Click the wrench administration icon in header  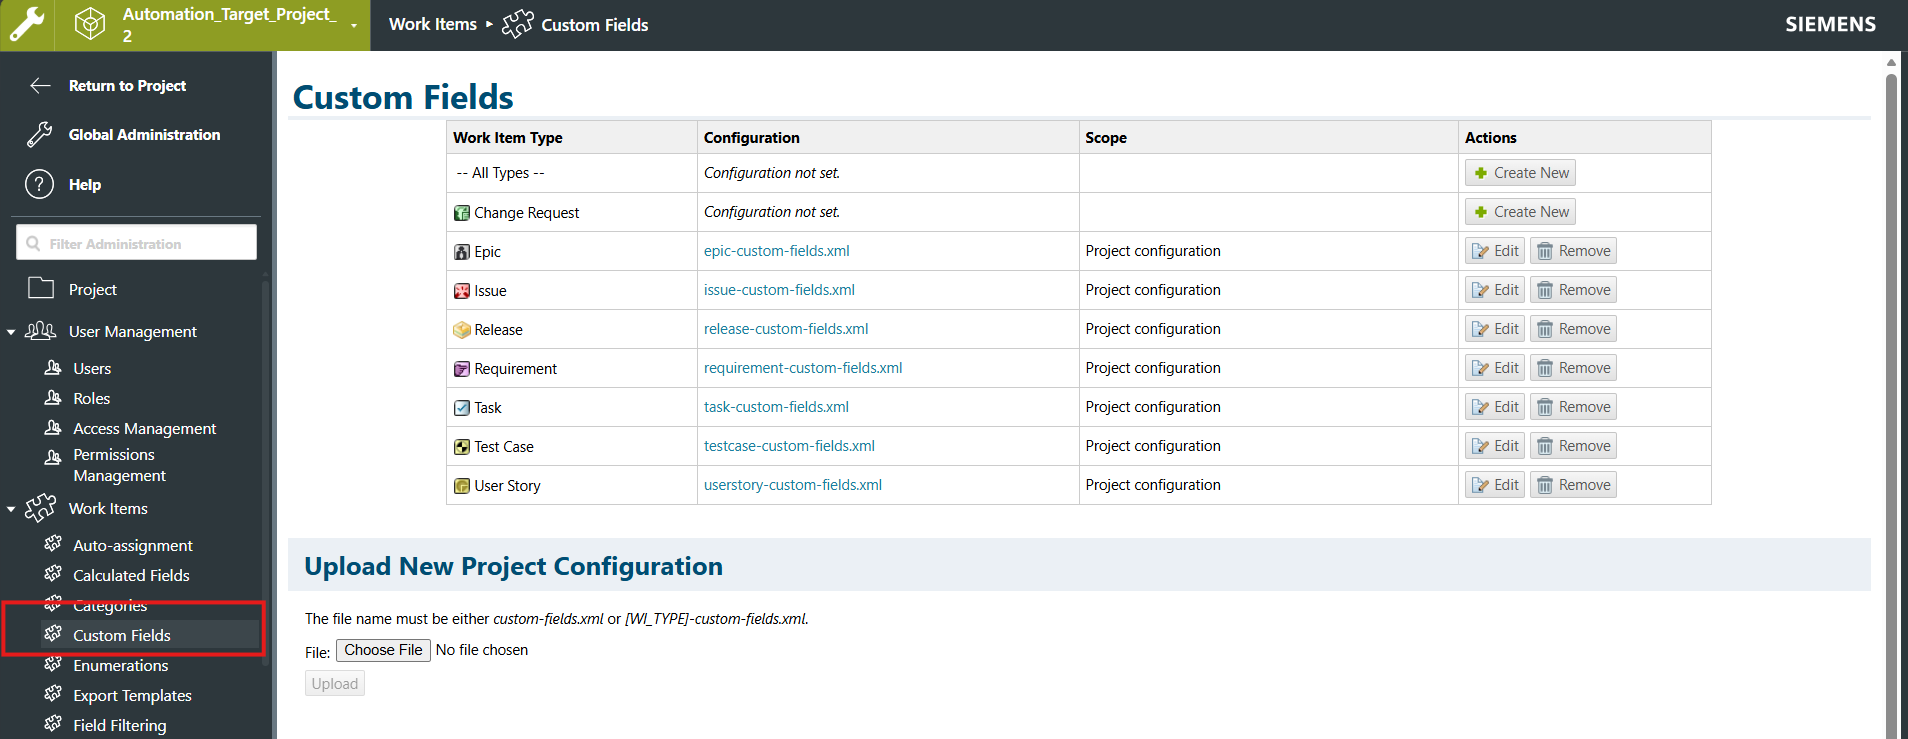(x=27, y=25)
